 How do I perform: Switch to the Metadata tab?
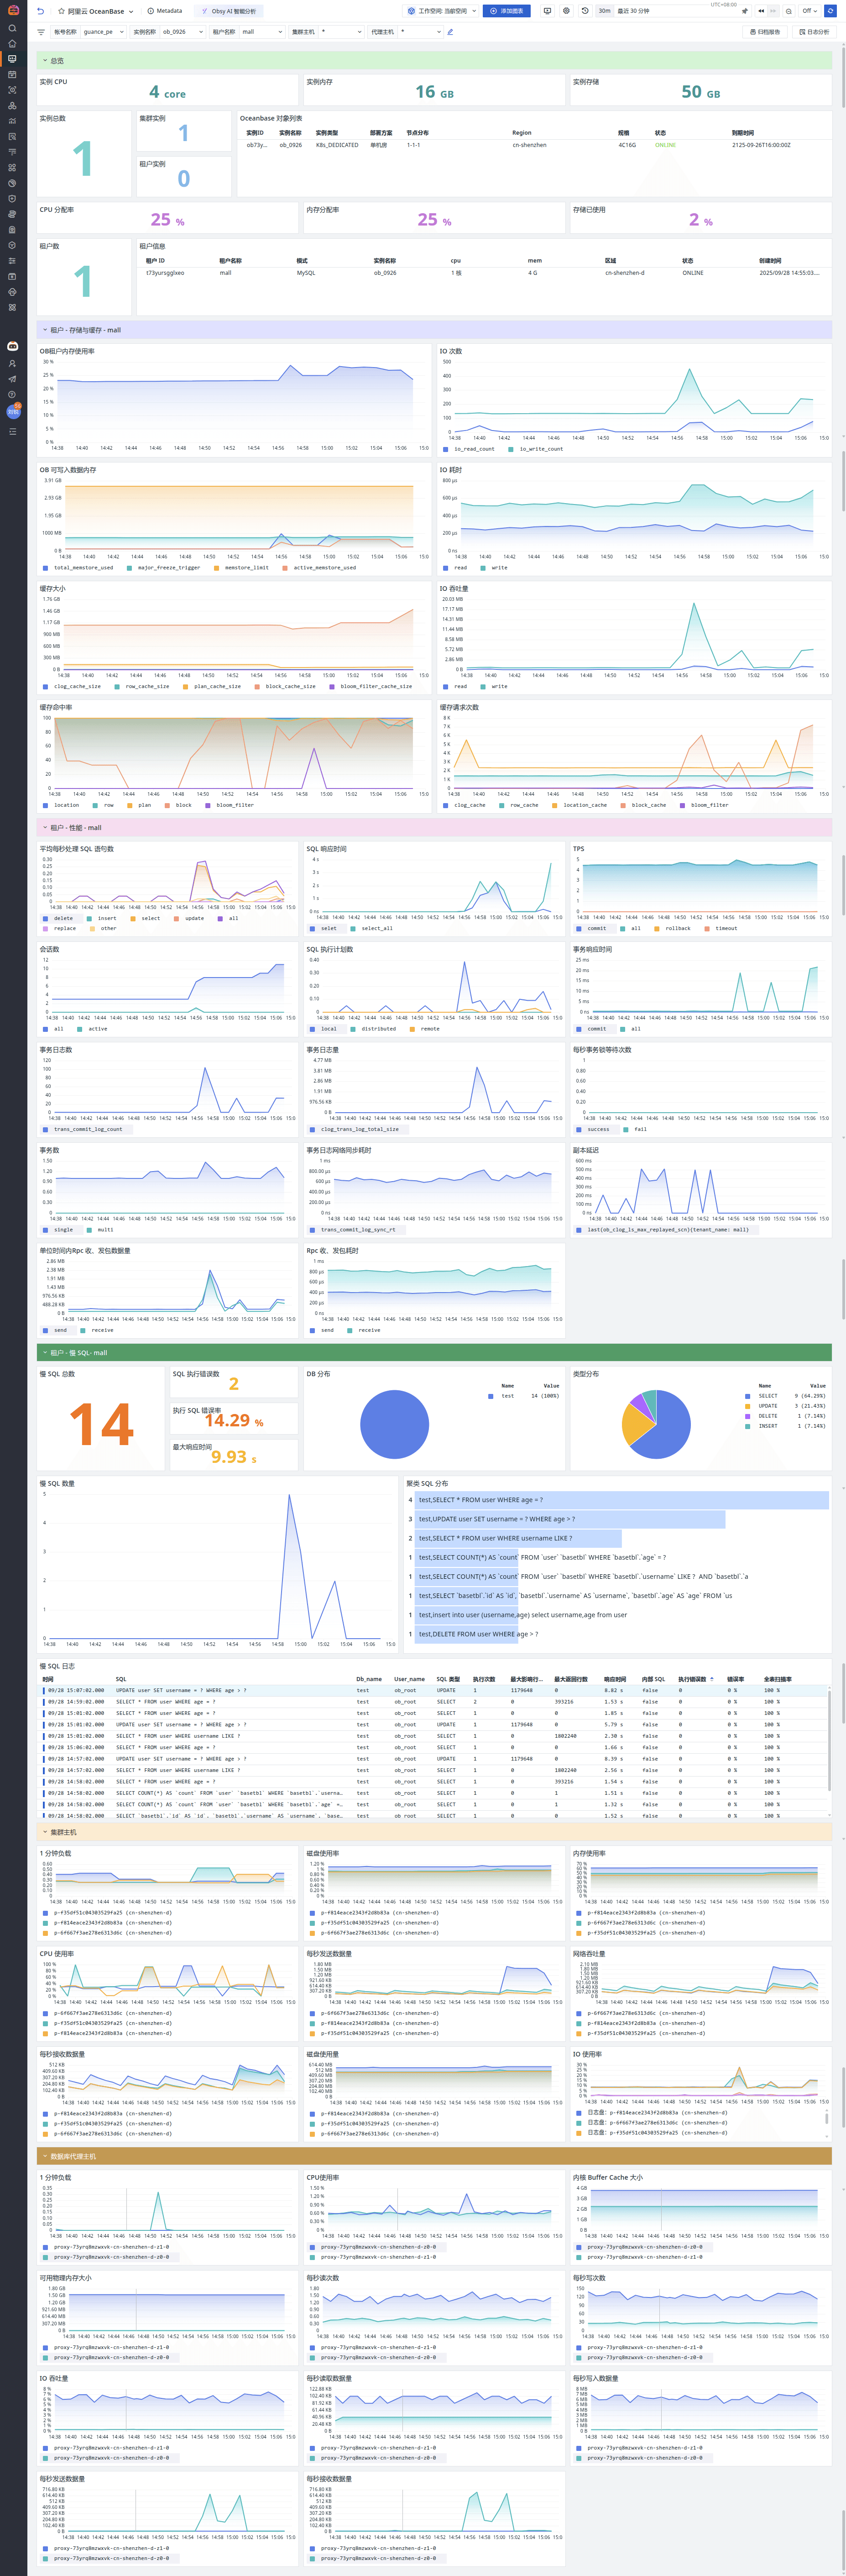click(x=165, y=11)
